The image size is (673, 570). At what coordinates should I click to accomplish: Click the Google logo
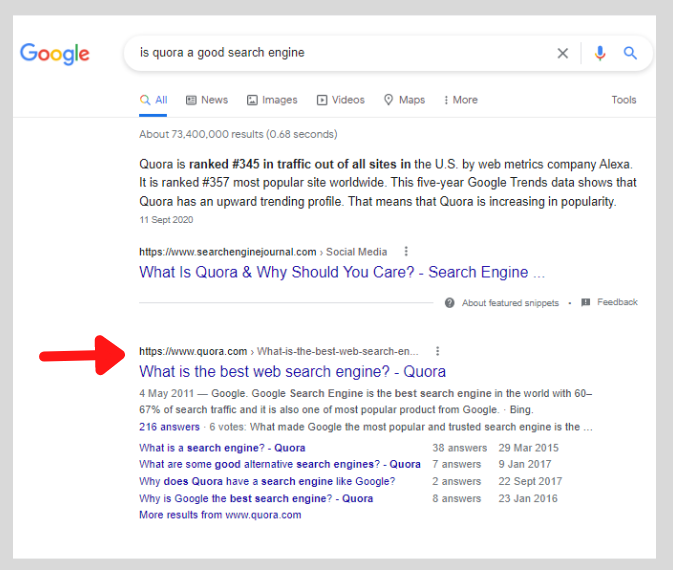click(x=55, y=54)
